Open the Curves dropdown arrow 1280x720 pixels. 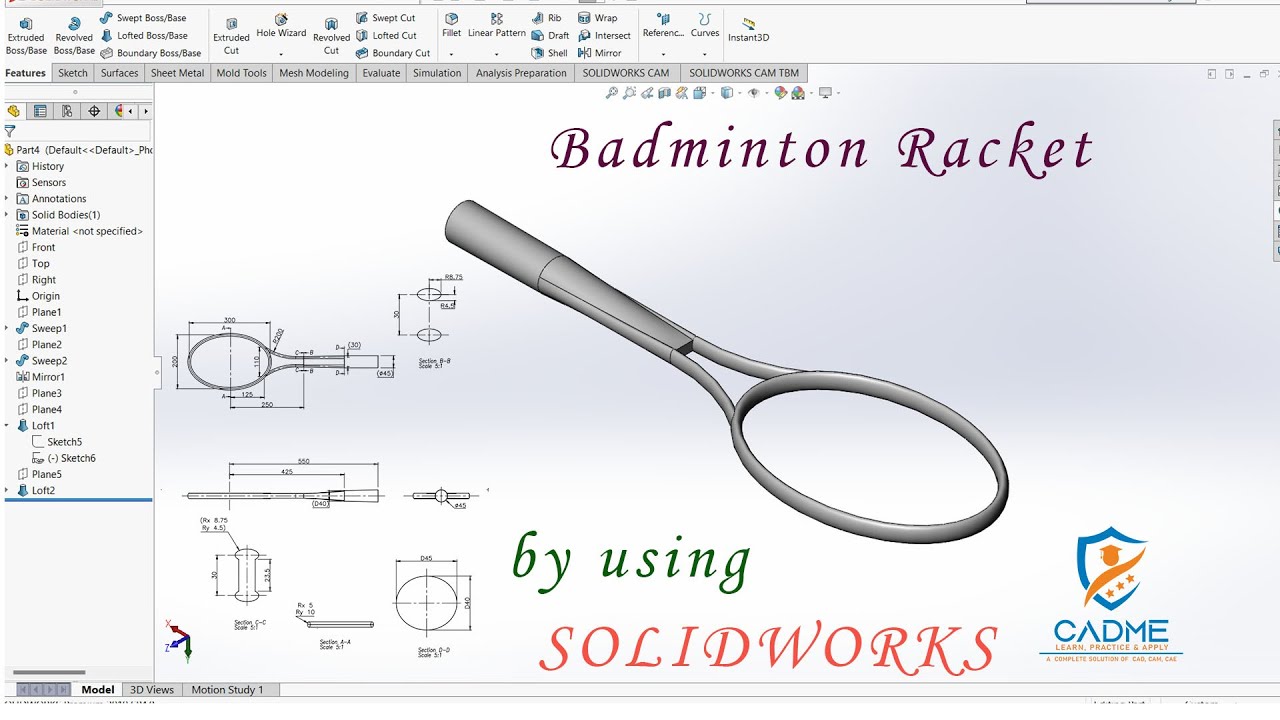(705, 54)
